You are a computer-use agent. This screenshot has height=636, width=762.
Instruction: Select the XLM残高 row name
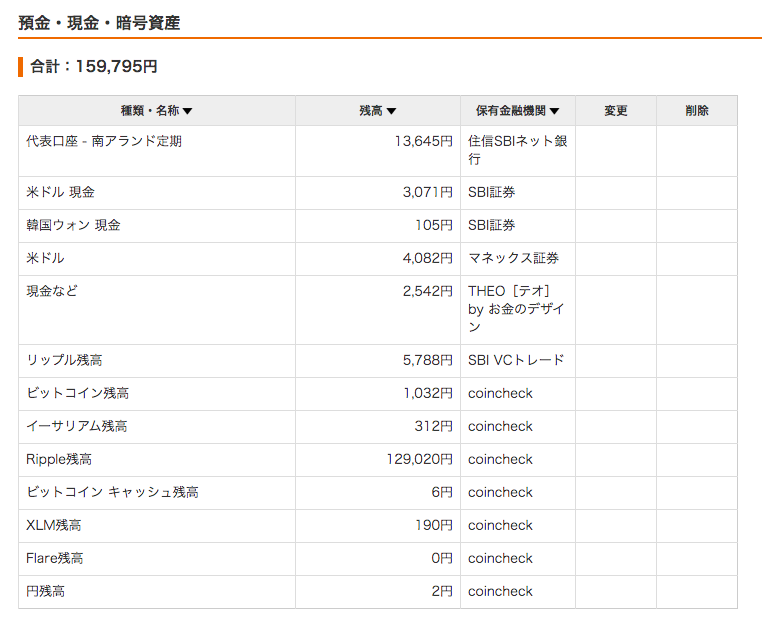tap(53, 526)
